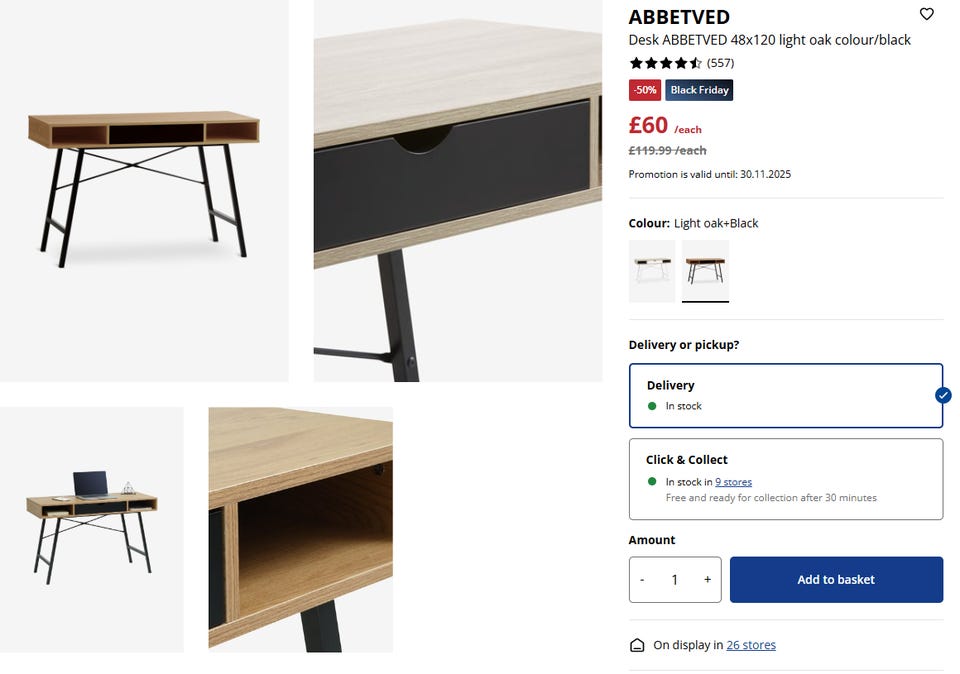The image size is (960, 674).
Task: Add desk to basket
Action: pos(836,579)
